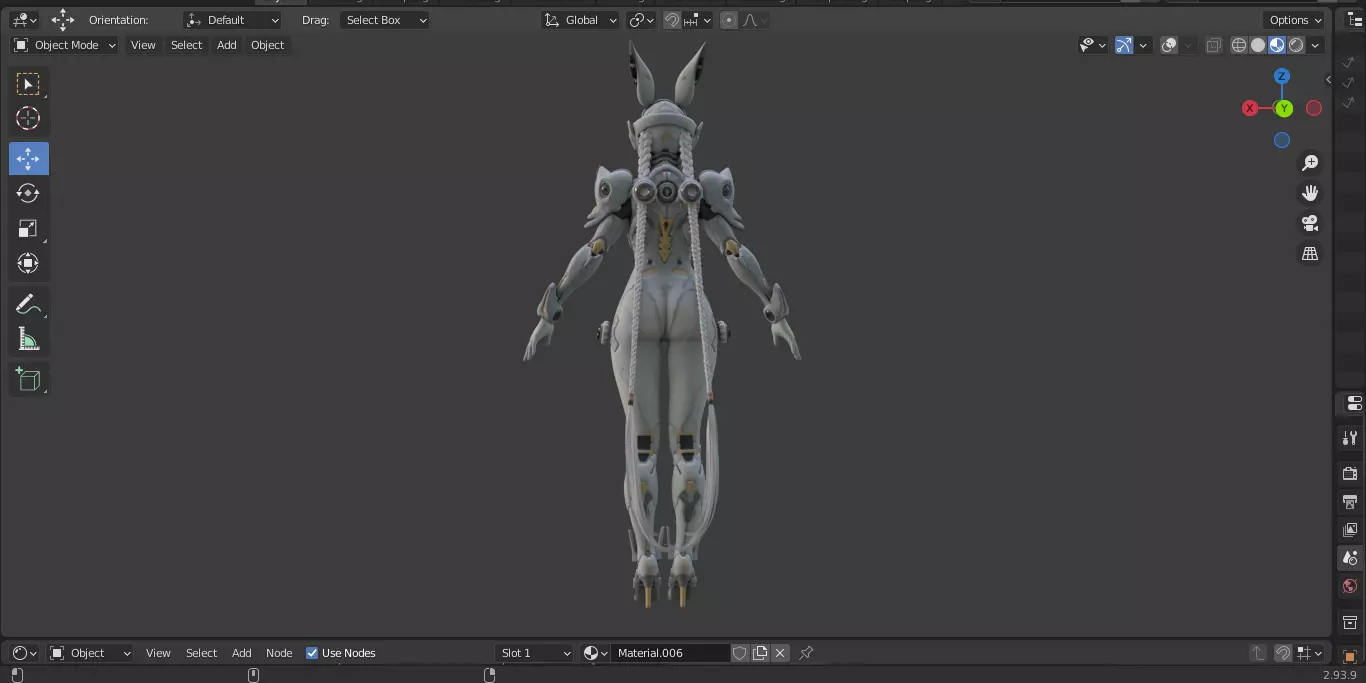Viewport: 1366px width, 683px height.
Task: Open 3D viewport Object menu
Action: 267,45
